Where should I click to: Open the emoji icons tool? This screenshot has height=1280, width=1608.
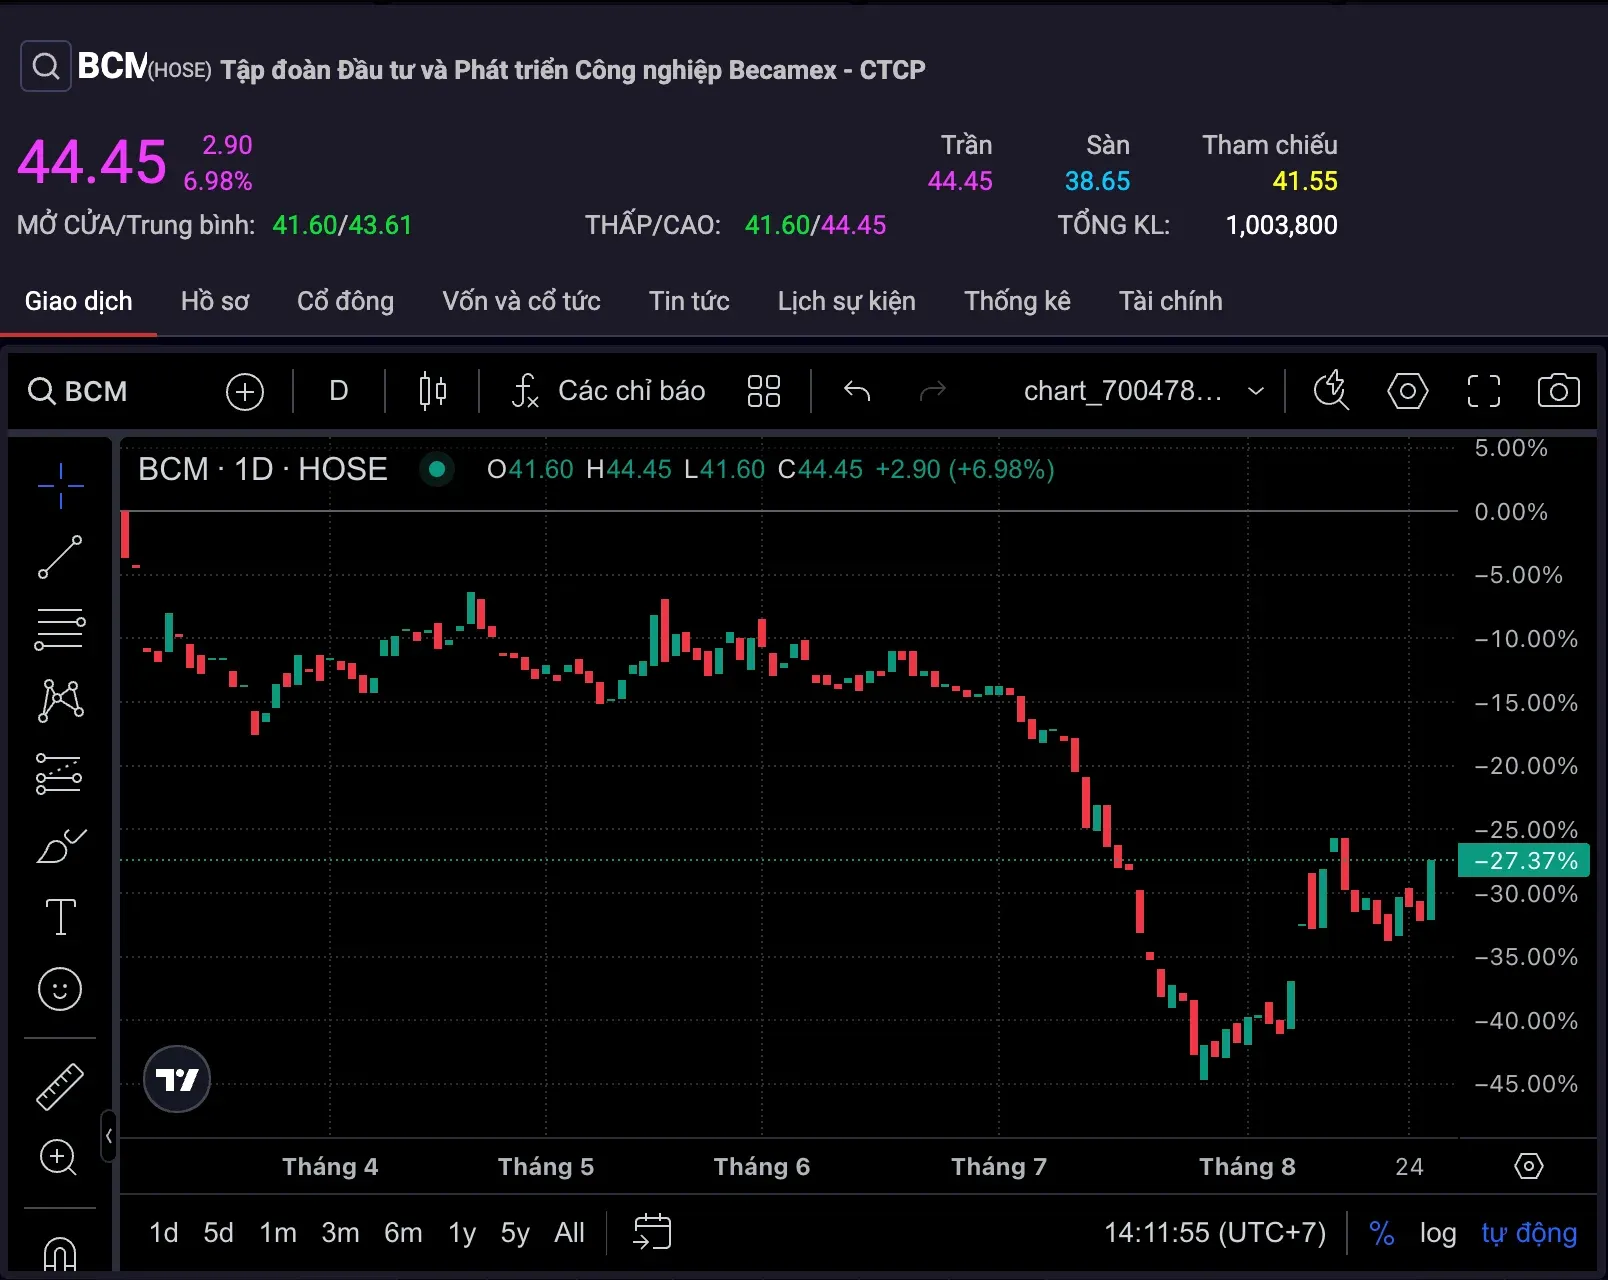(x=60, y=990)
